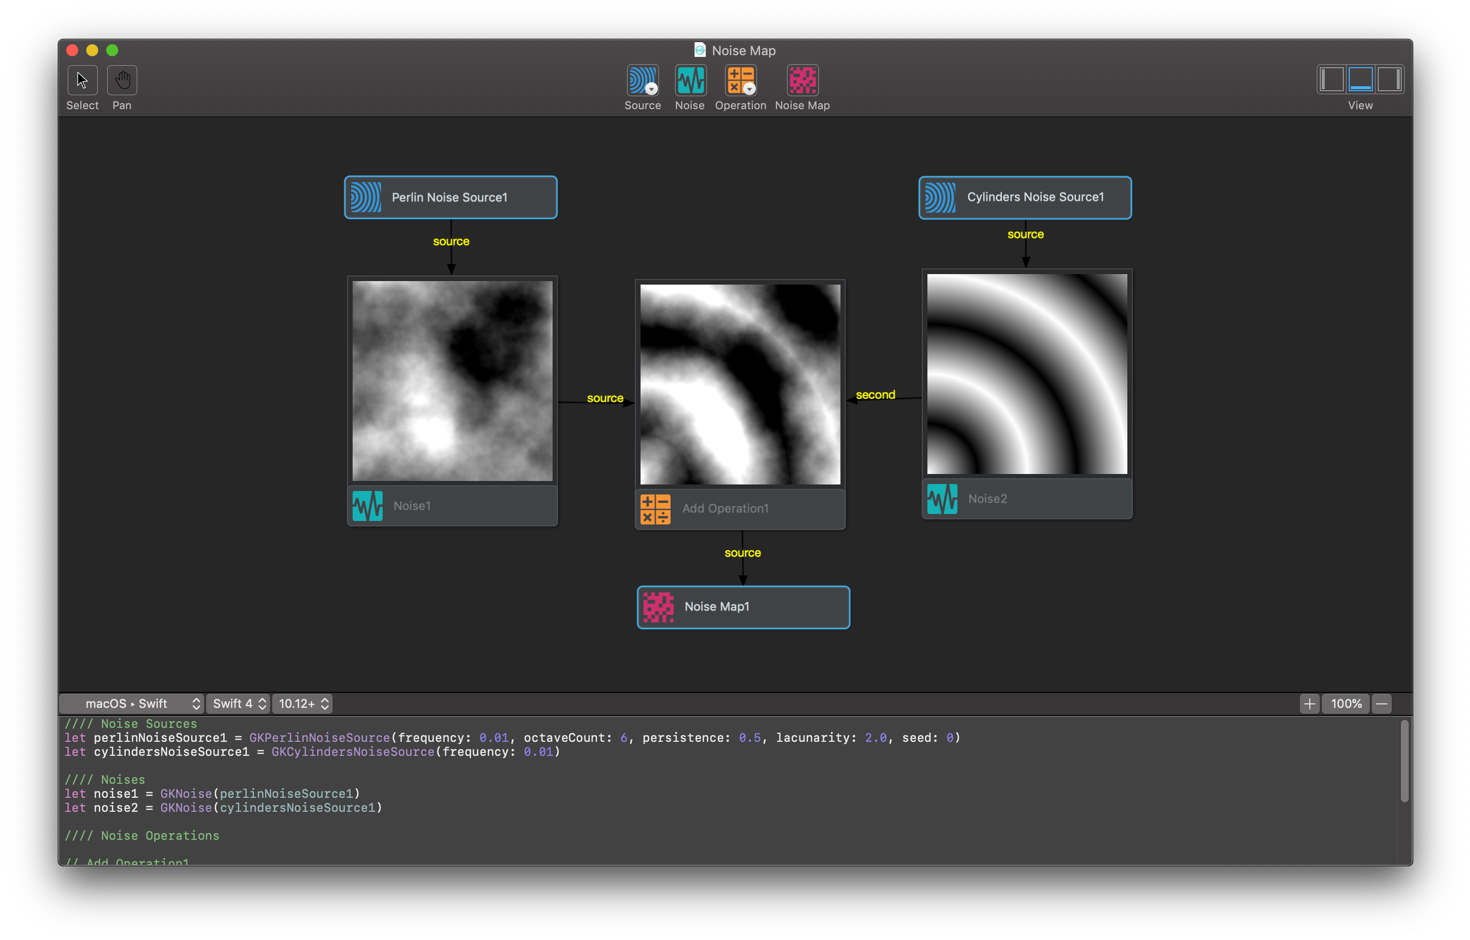The image size is (1470, 940).
Task: Zoom in with the plus button
Action: tap(1309, 704)
